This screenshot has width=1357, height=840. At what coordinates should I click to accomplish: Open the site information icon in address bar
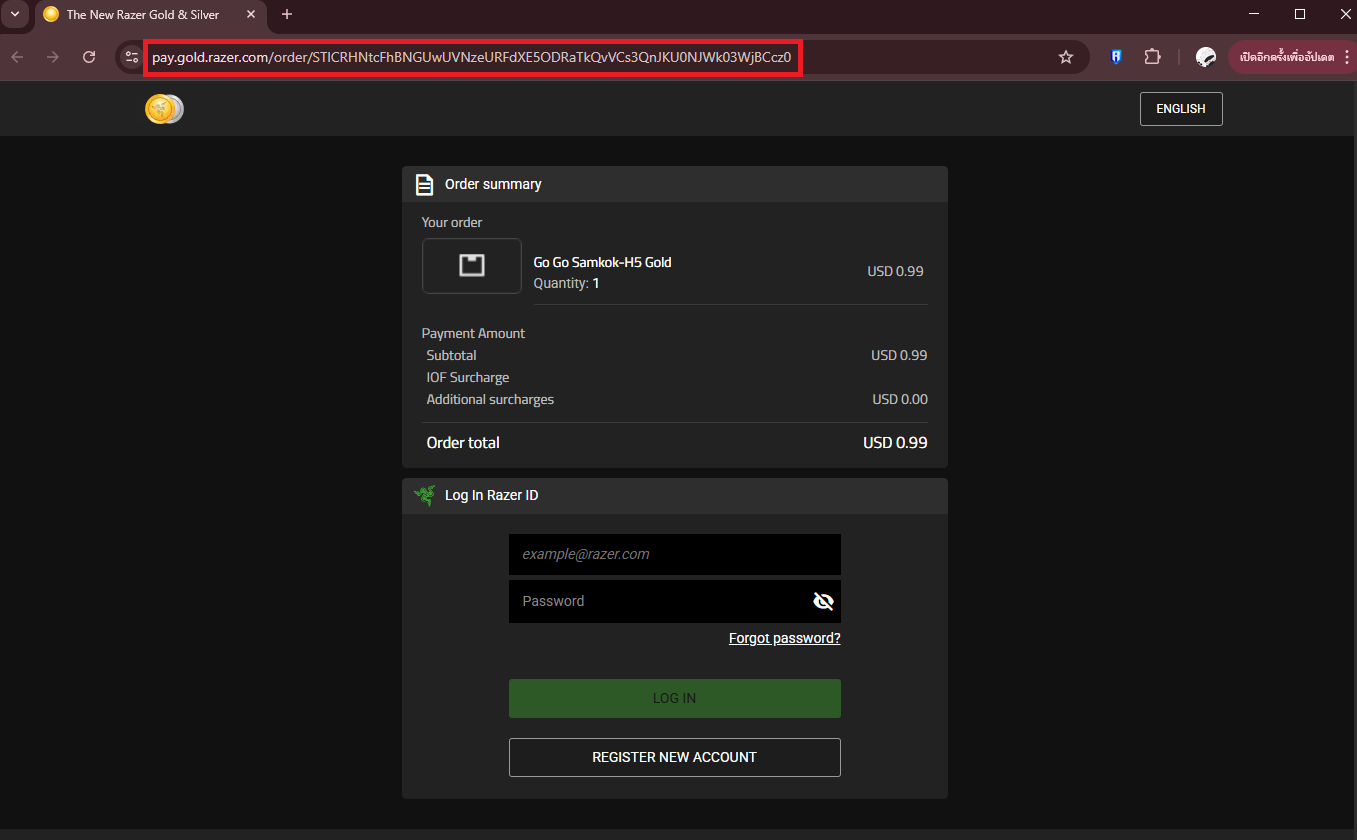pyautogui.click(x=132, y=57)
